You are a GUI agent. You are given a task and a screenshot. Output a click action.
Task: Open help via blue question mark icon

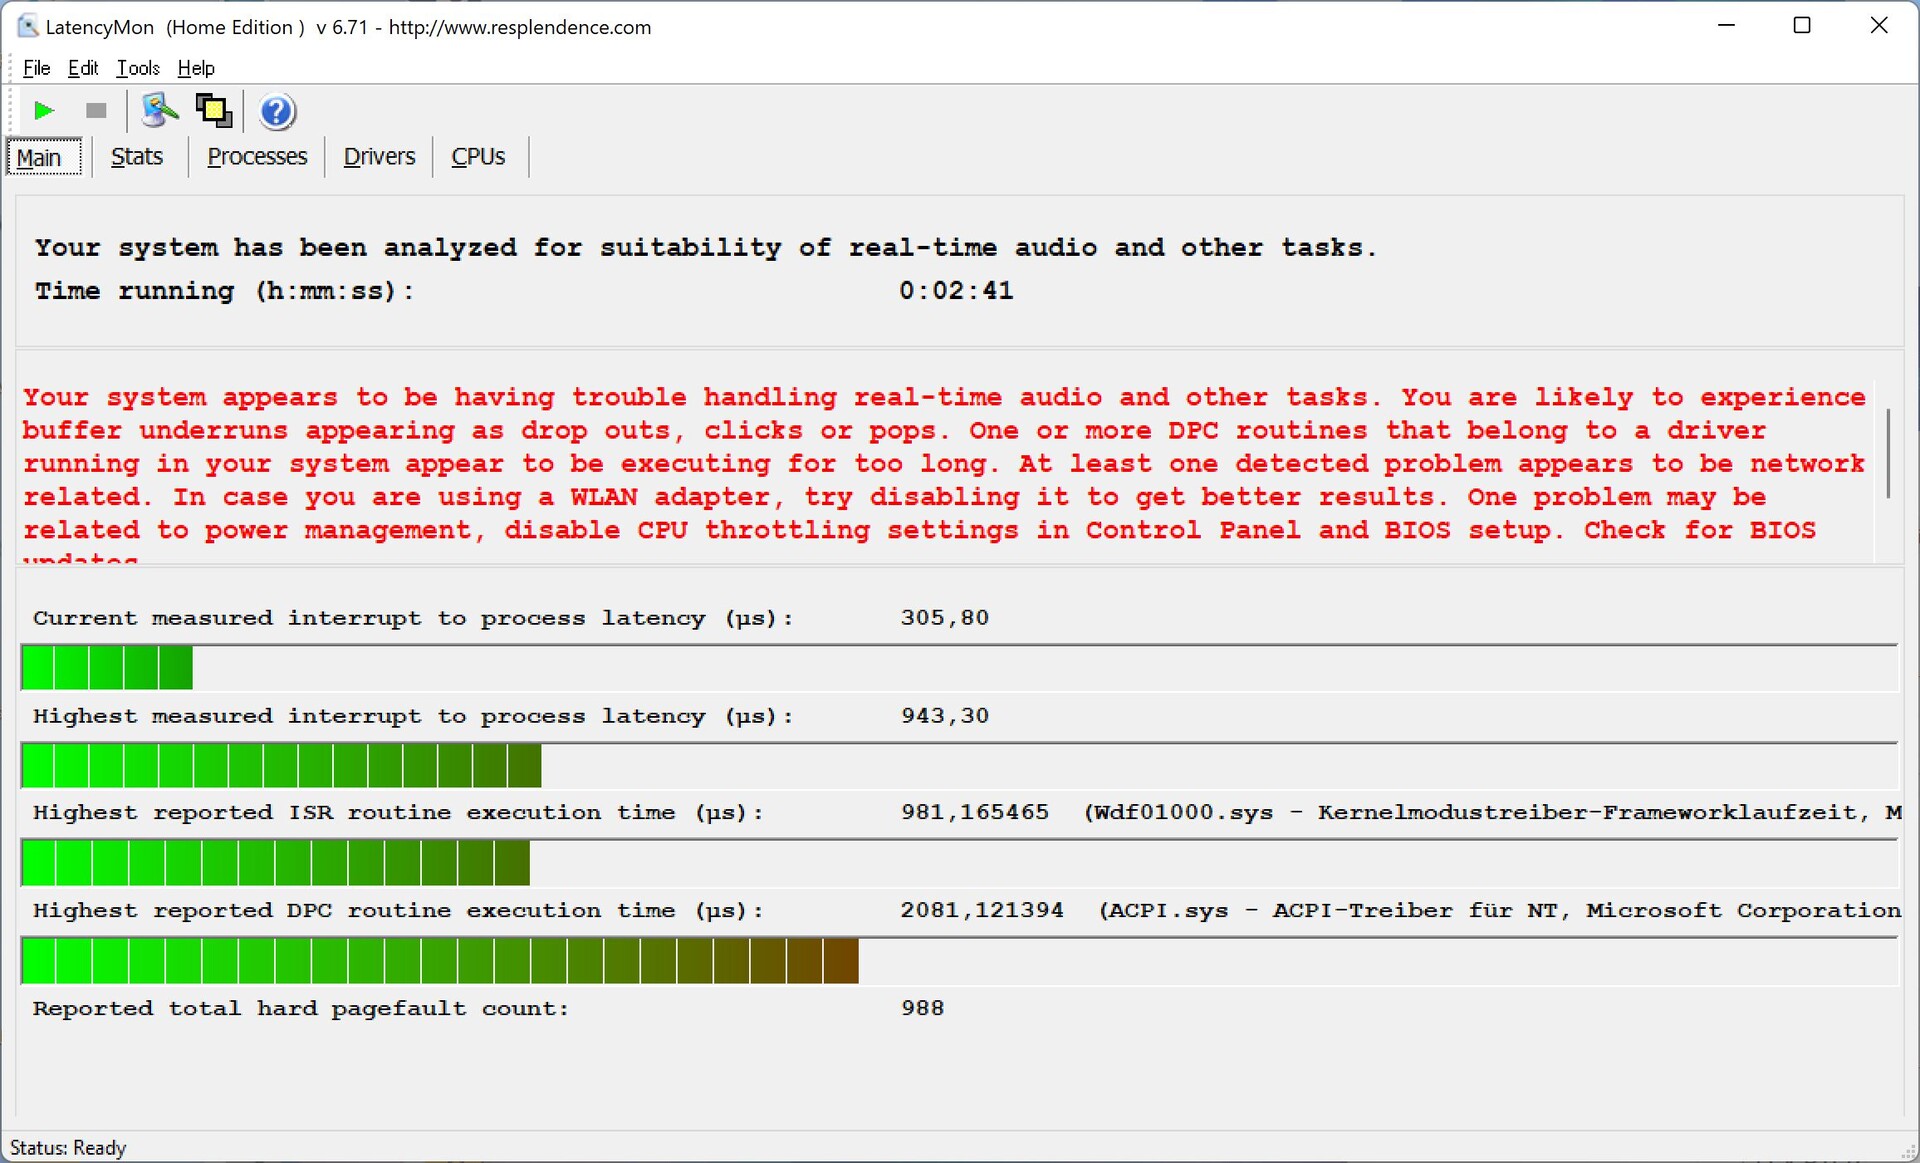tap(277, 111)
